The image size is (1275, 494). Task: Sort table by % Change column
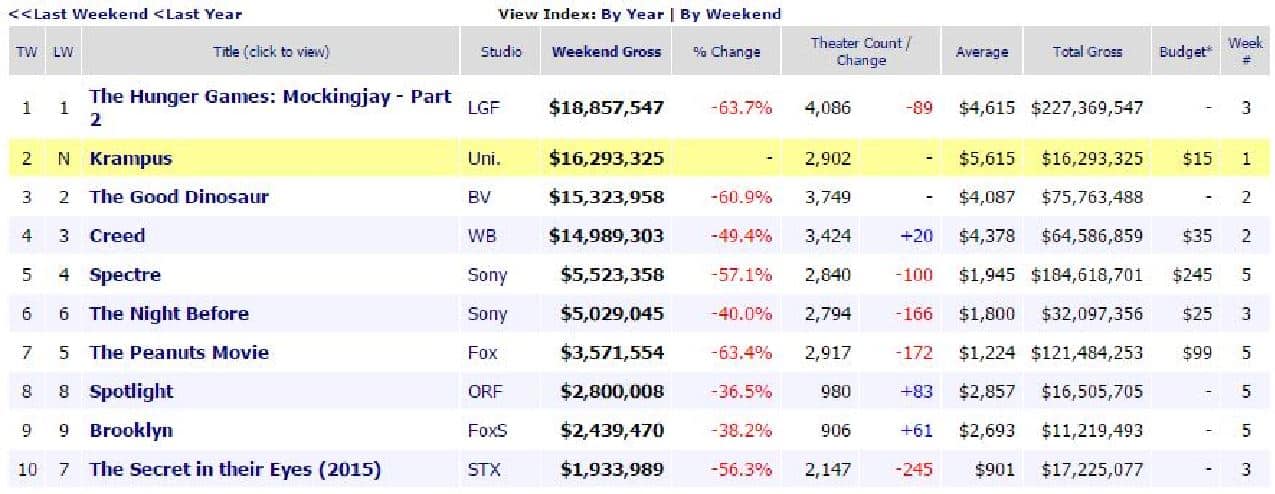(x=726, y=52)
